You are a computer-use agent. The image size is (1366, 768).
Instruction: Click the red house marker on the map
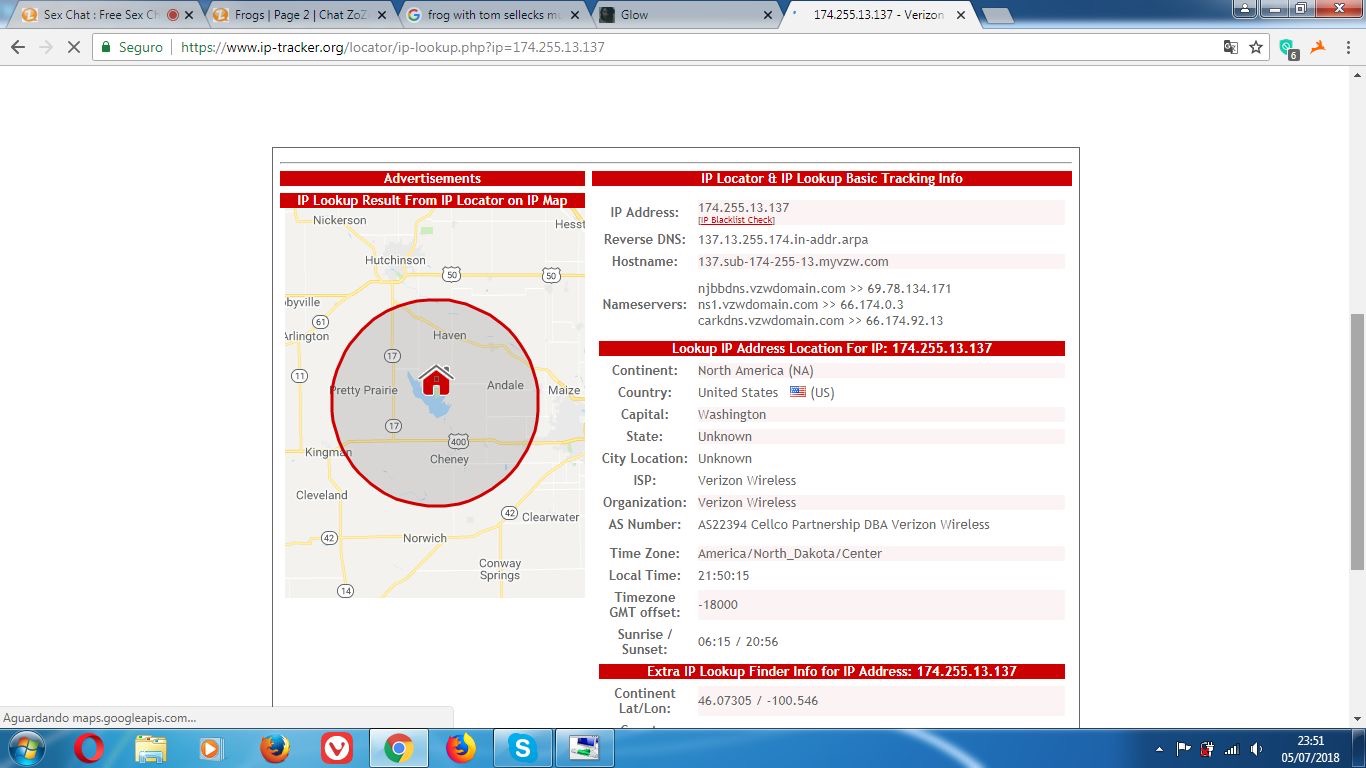435,380
